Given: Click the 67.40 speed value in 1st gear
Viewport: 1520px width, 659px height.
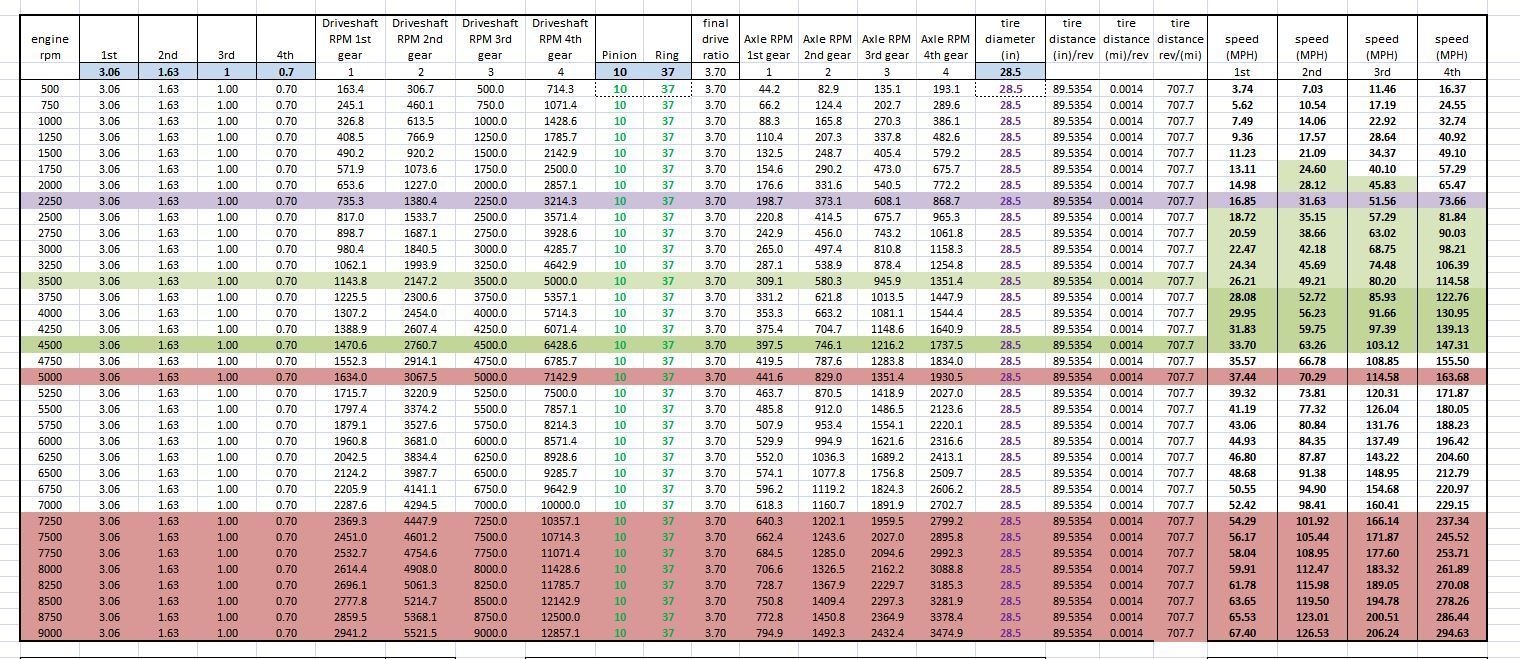Looking at the screenshot, I should click(1243, 633).
